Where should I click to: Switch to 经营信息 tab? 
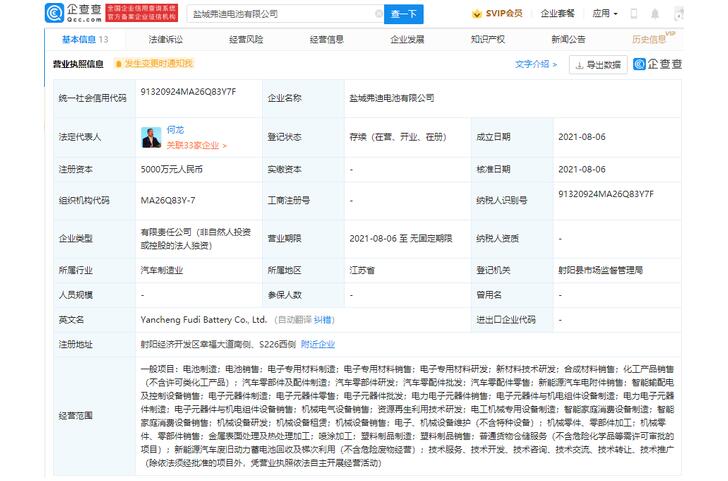(326, 39)
